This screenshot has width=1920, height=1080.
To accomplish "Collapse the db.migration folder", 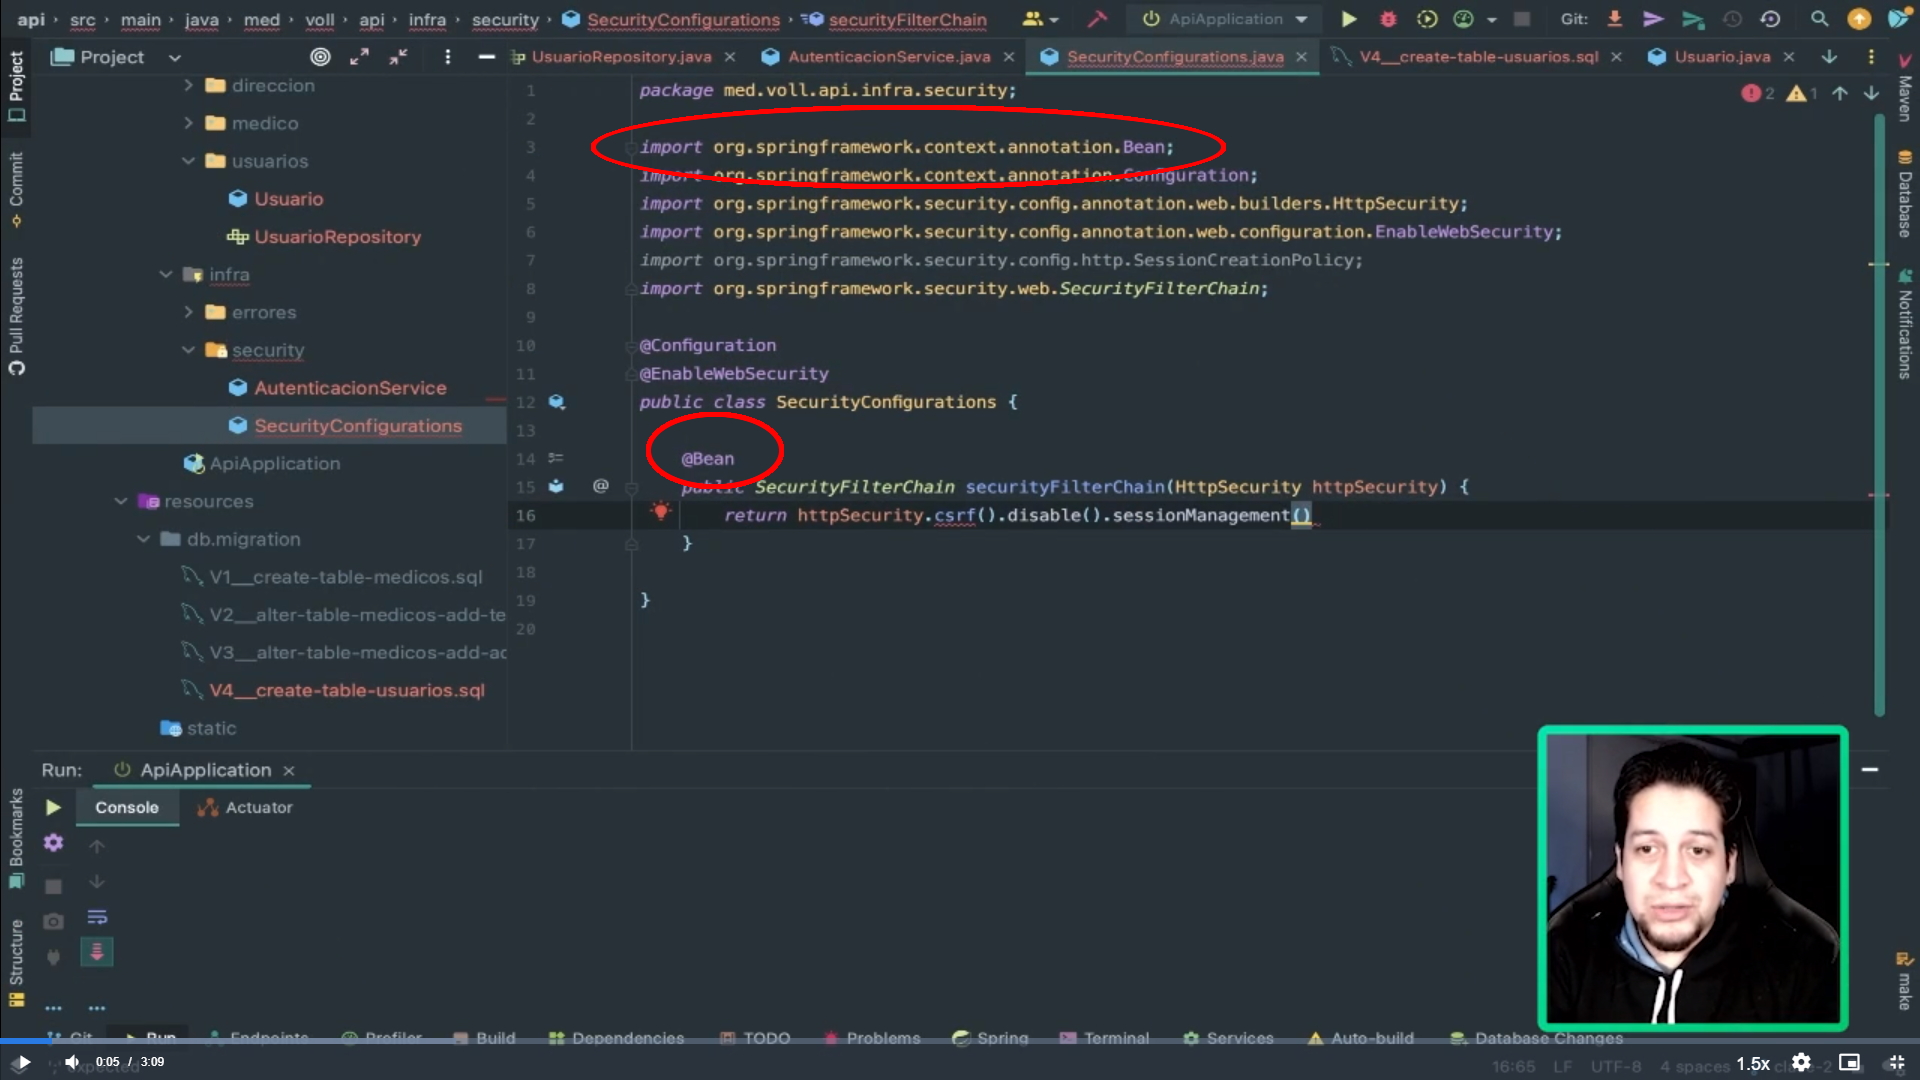I will click(x=144, y=539).
